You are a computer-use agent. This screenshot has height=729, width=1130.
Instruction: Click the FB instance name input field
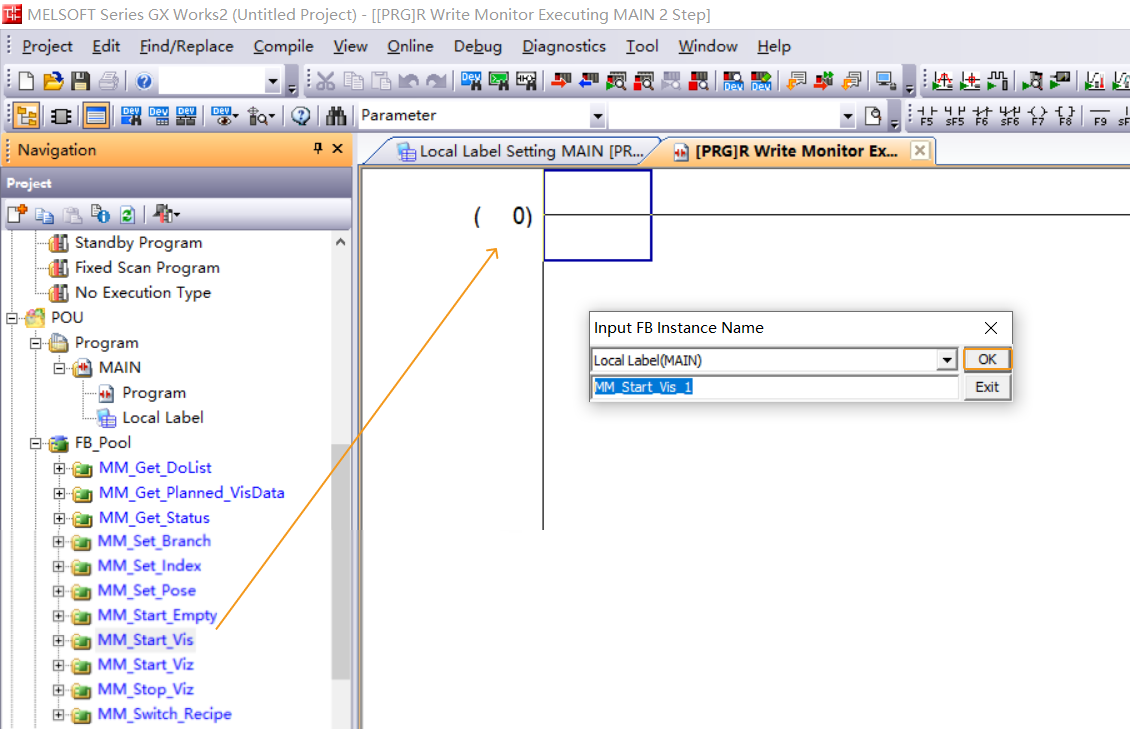point(774,387)
